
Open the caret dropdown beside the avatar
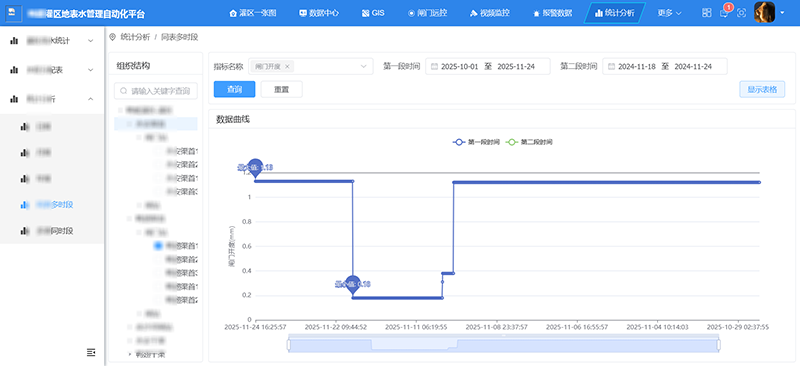[x=783, y=13]
